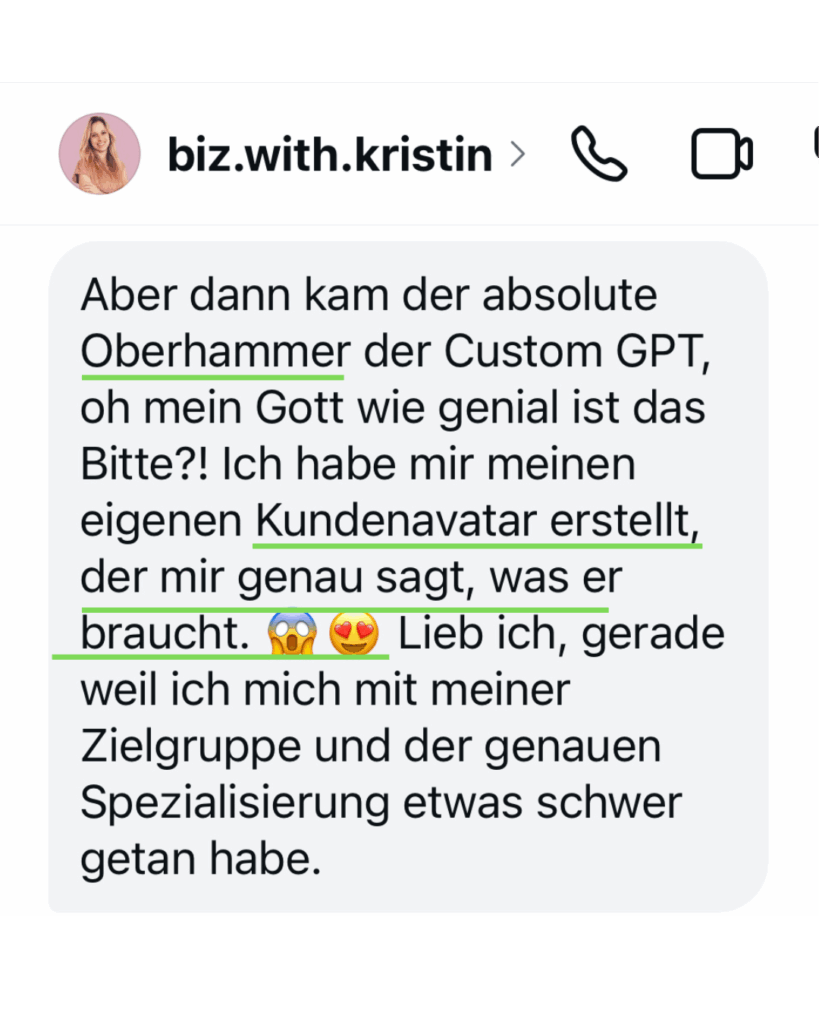The image size is (819, 1024).
Task: Select the underlined word braucht.
Action: (x=165, y=633)
